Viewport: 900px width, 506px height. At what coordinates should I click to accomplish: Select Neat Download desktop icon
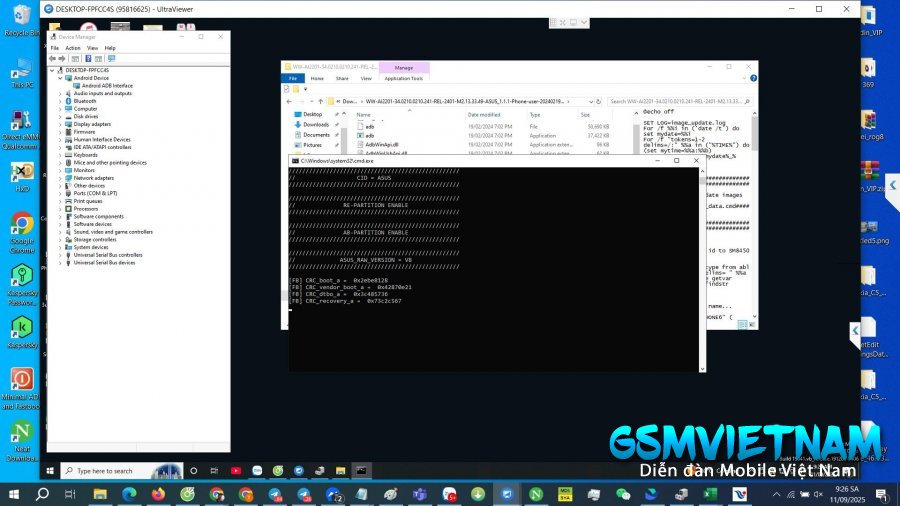22,441
